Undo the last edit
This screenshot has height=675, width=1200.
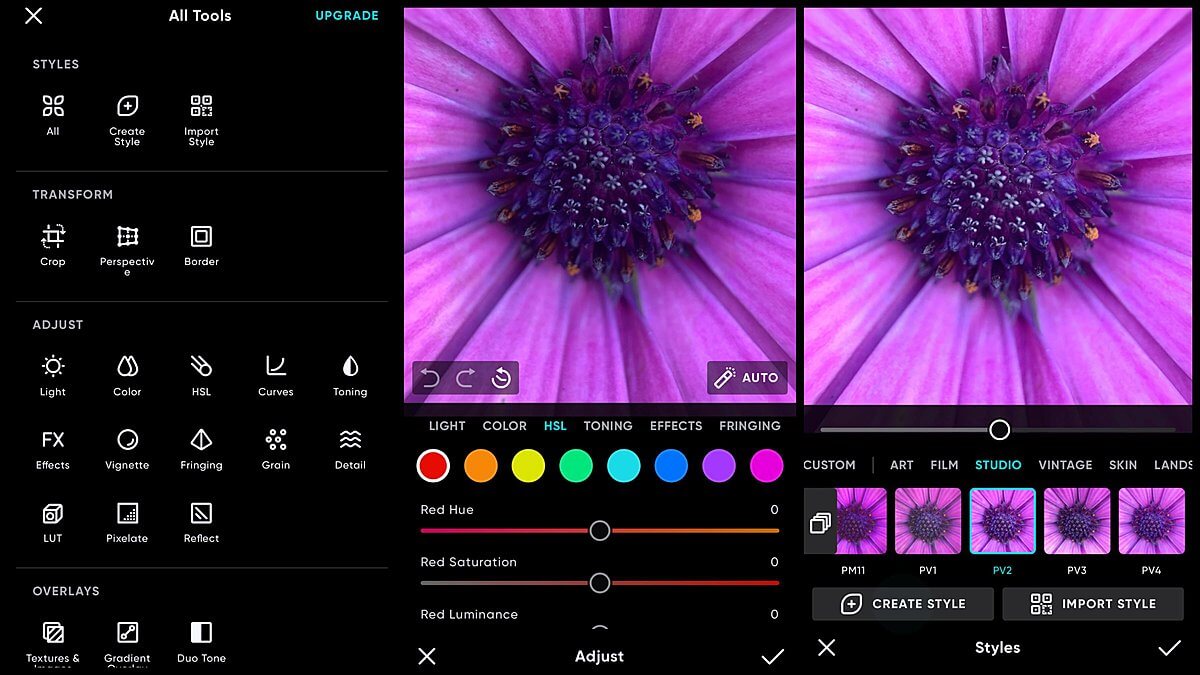(428, 377)
